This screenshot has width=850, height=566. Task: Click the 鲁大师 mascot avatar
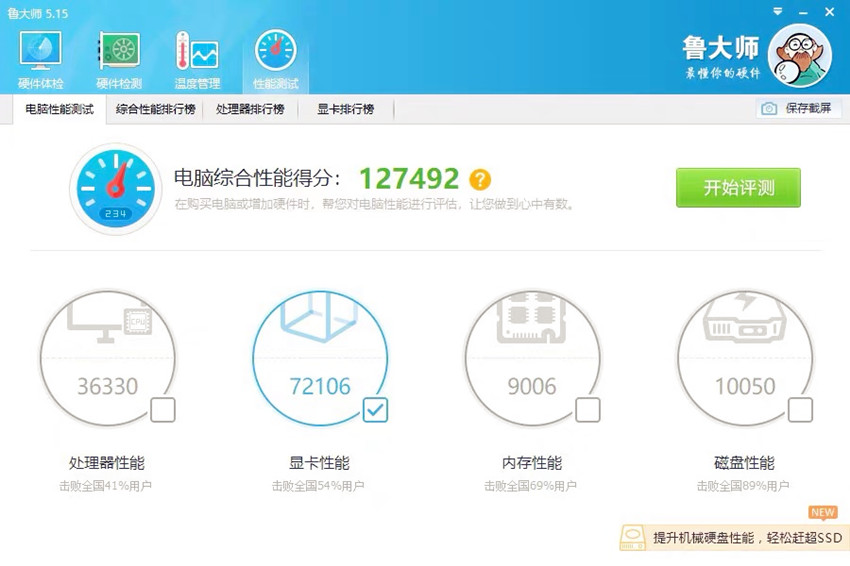click(800, 55)
